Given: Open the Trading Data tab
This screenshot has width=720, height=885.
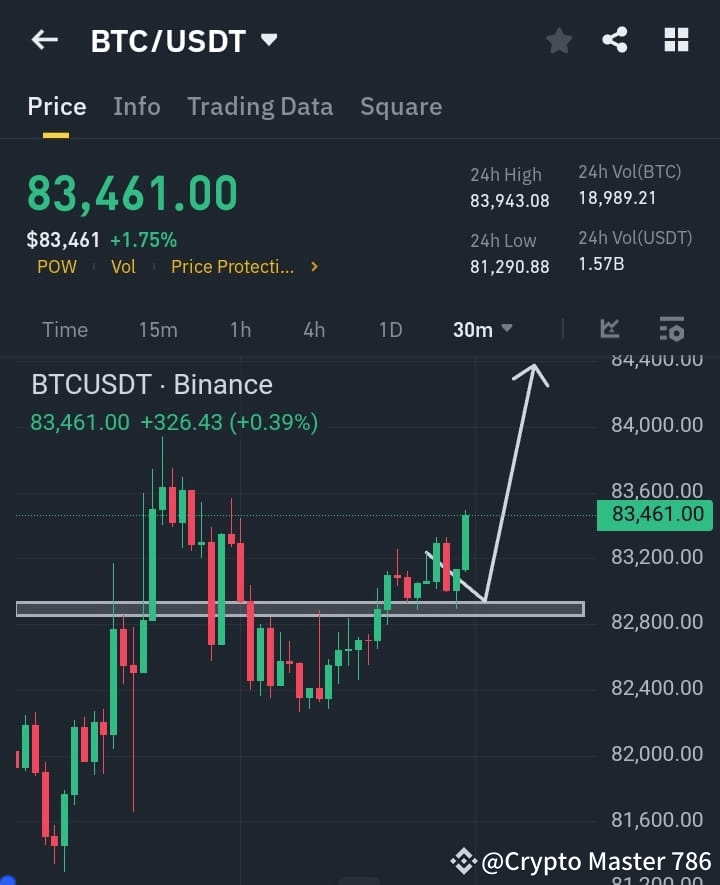Looking at the screenshot, I should [260, 106].
